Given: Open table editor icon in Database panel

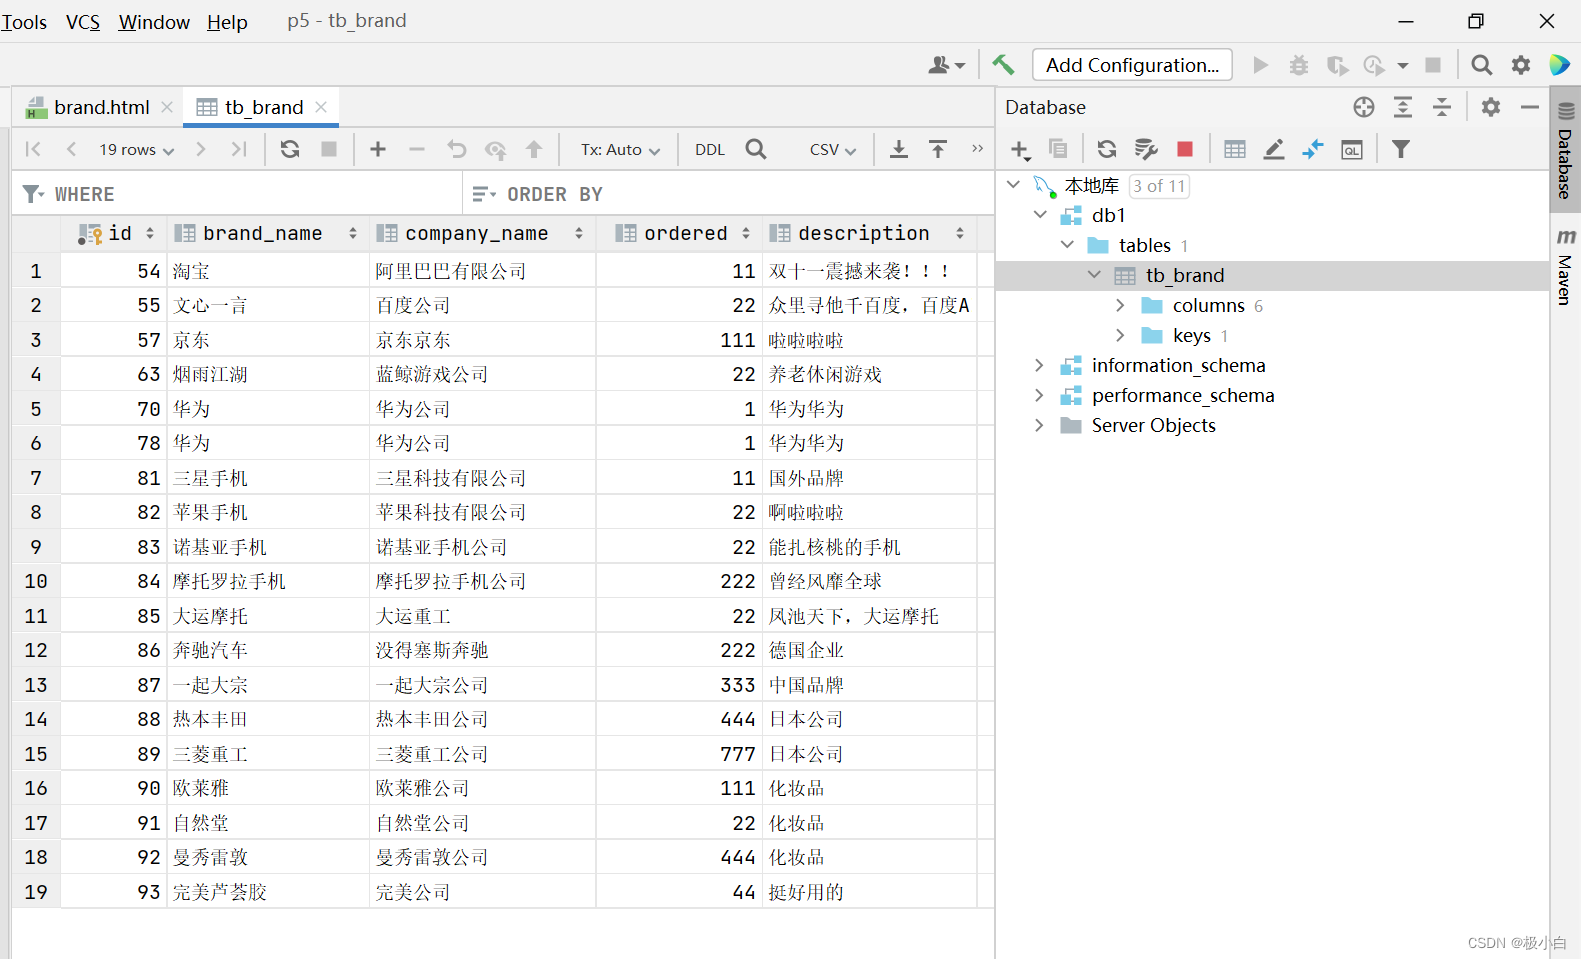Looking at the screenshot, I should point(1235,149).
